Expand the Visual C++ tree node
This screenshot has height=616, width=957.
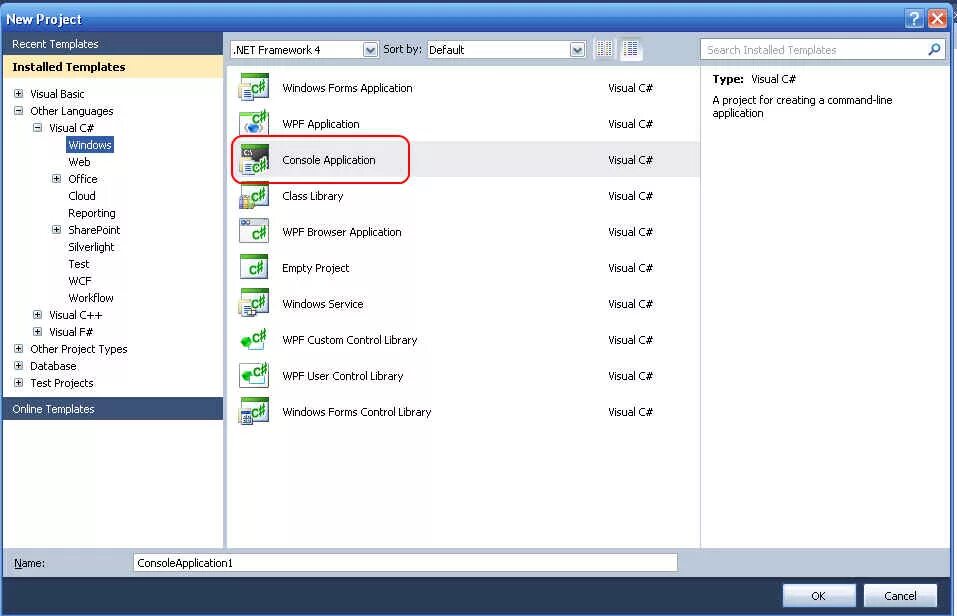point(35,314)
